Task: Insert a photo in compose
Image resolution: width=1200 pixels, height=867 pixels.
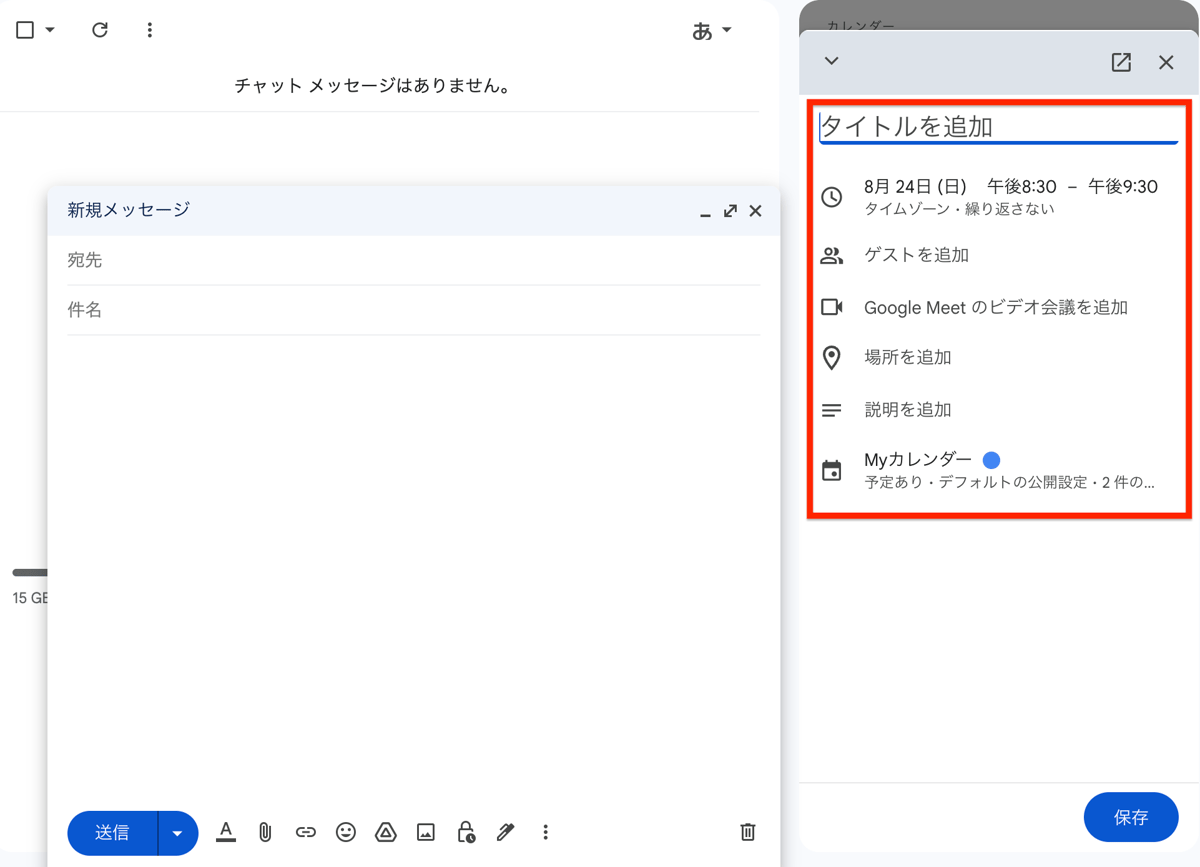Action: pyautogui.click(x=426, y=832)
